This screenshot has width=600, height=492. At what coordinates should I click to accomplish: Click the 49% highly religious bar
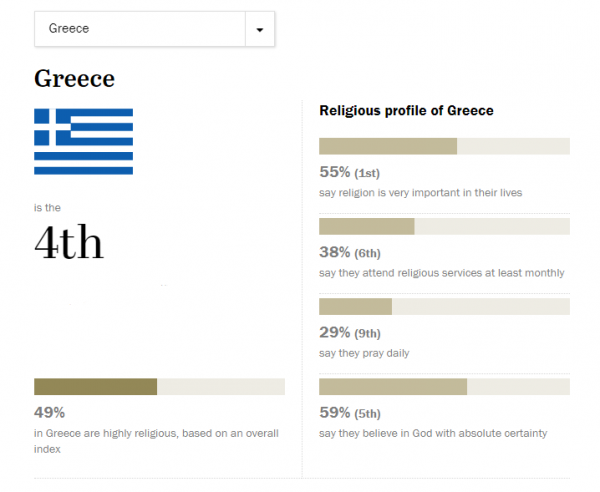159,387
